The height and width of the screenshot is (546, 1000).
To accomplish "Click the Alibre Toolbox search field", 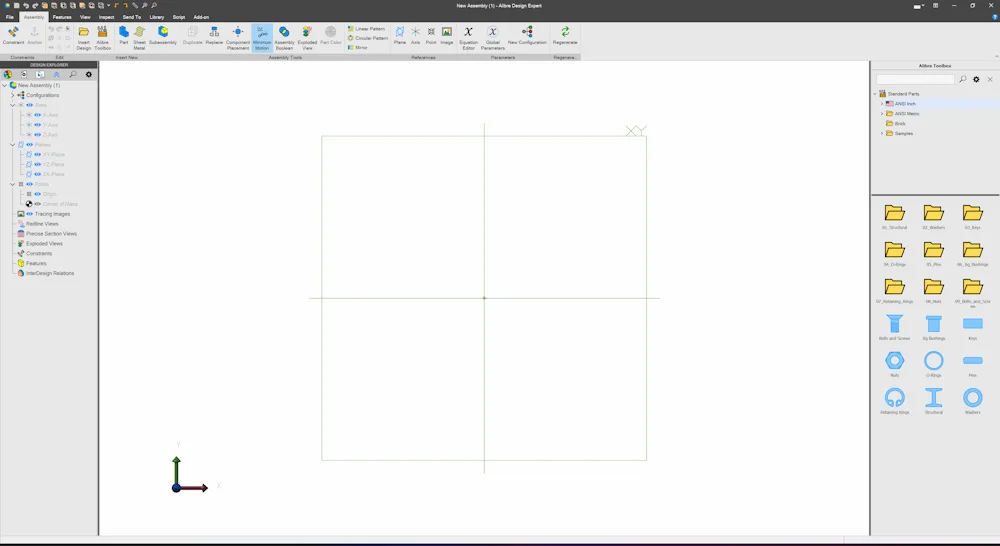I will [x=915, y=79].
